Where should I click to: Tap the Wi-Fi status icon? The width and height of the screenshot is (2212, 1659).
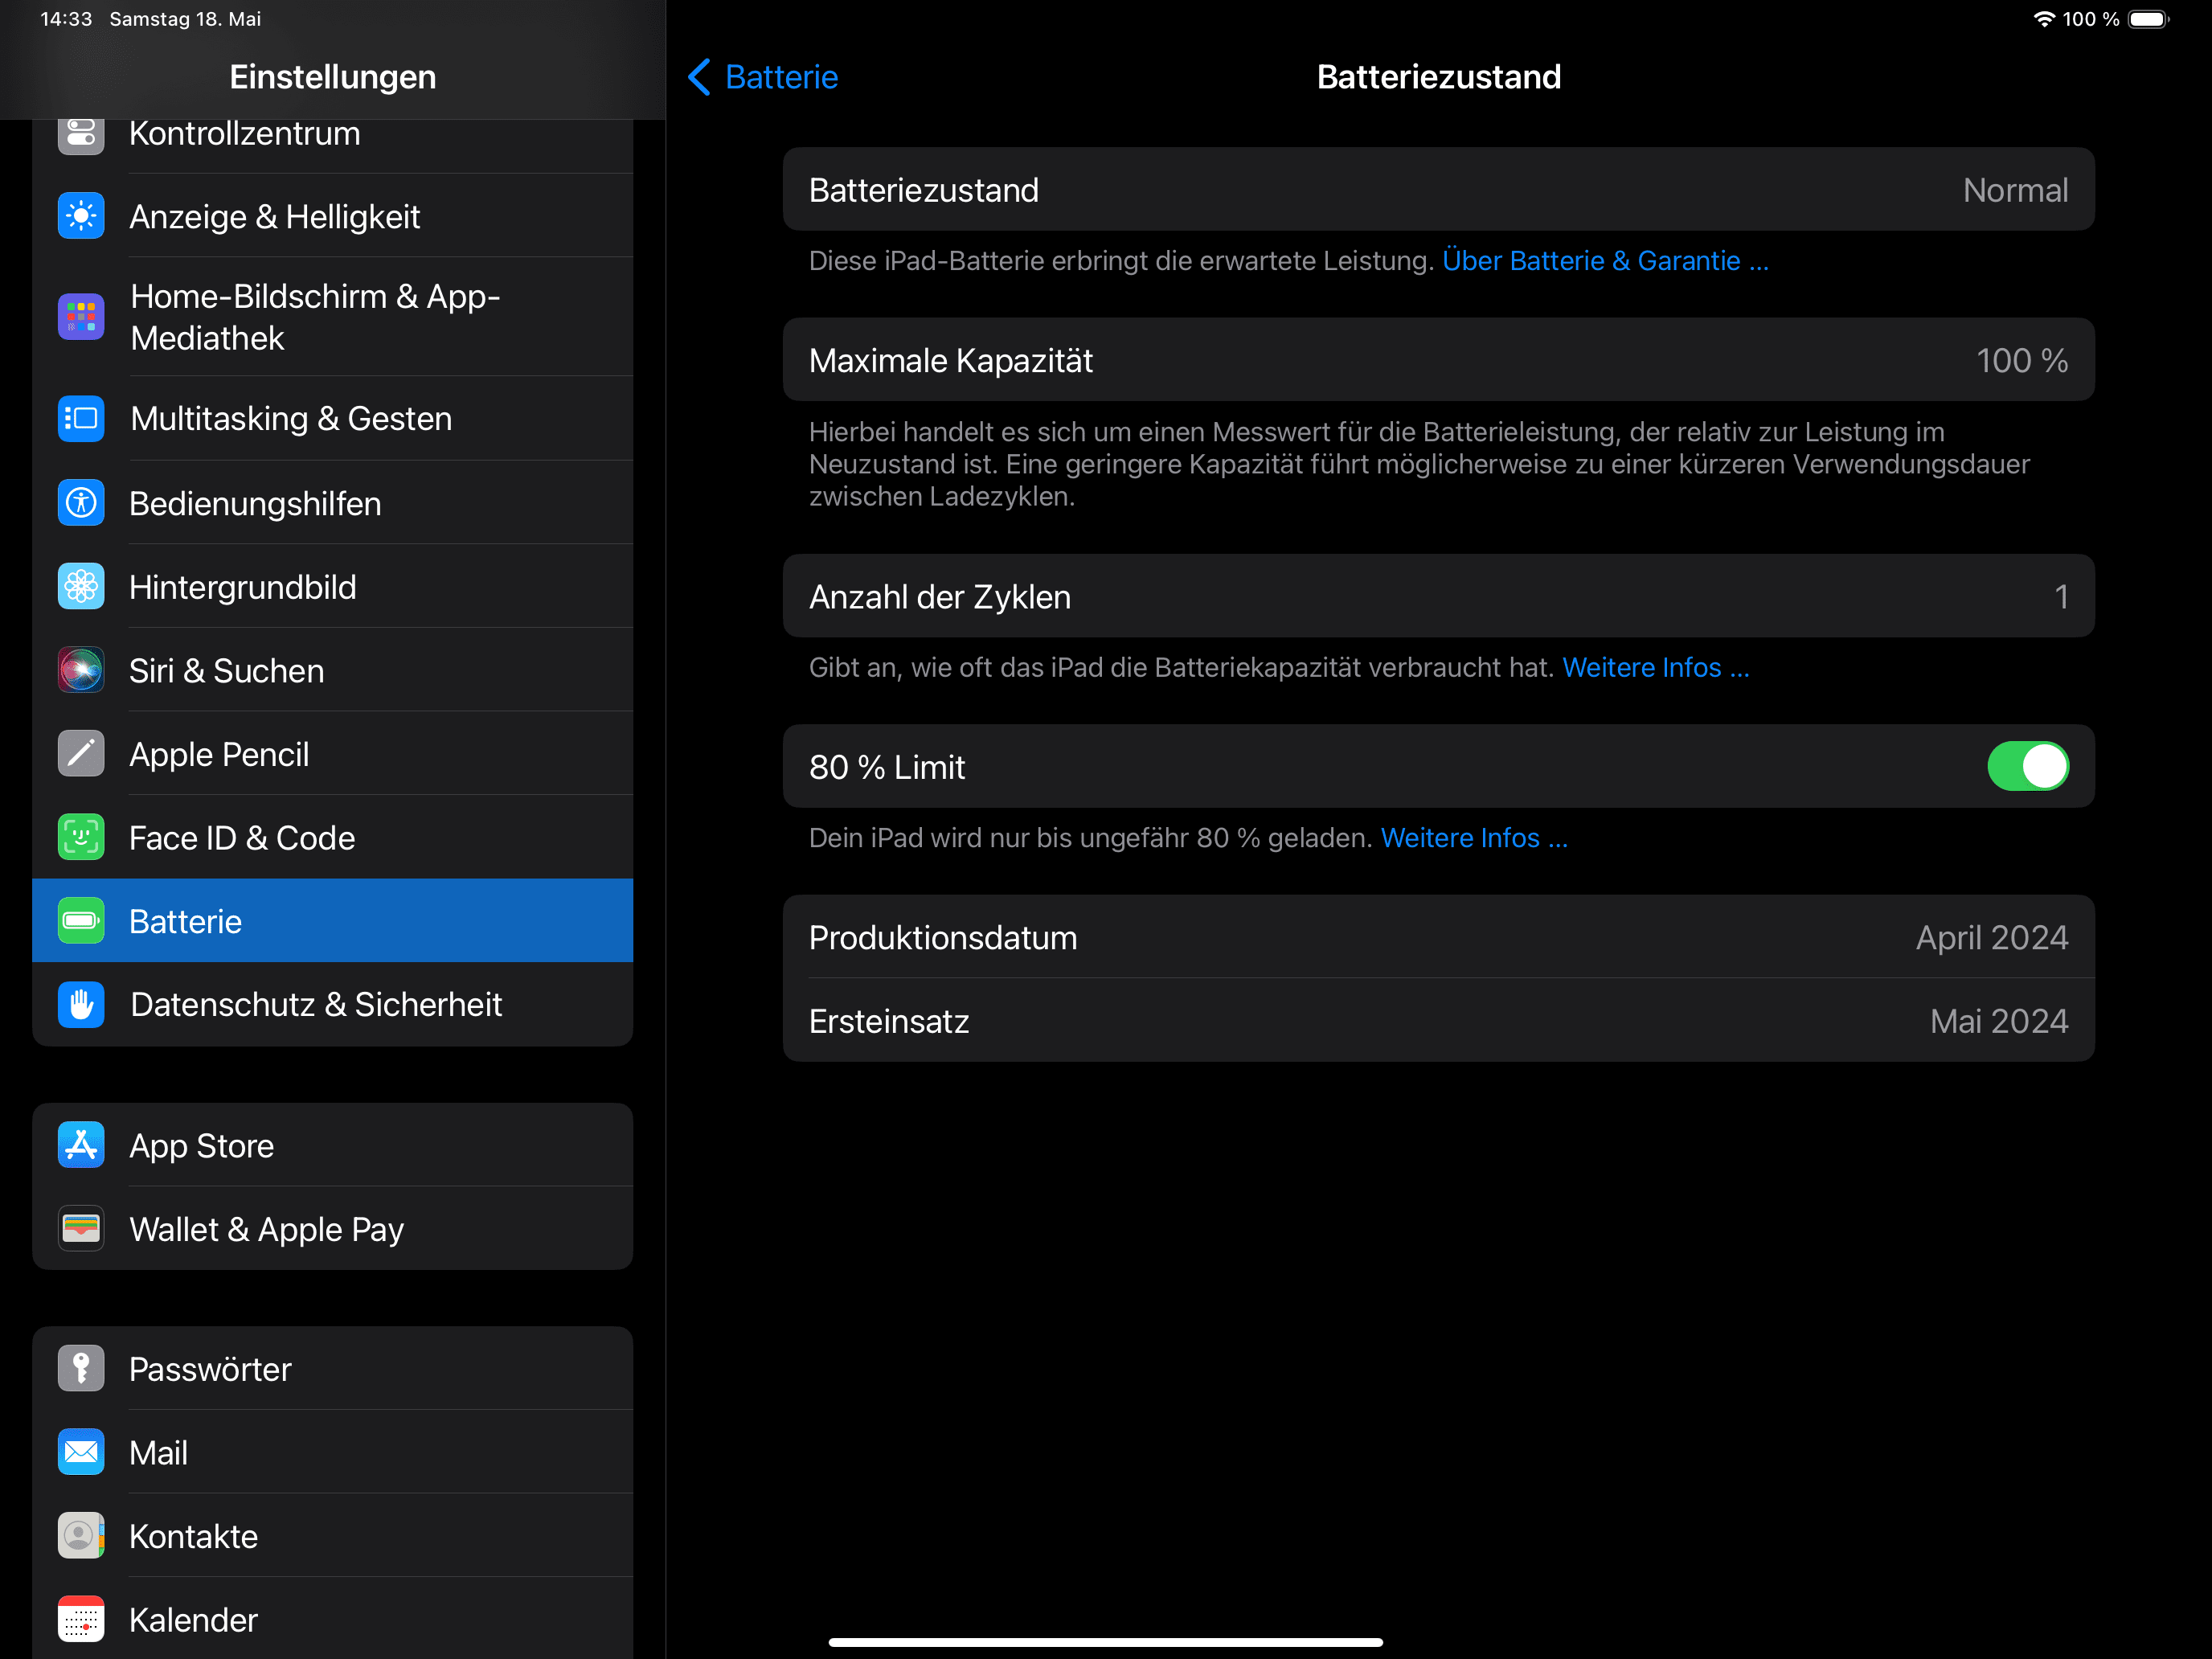pos(2044,19)
